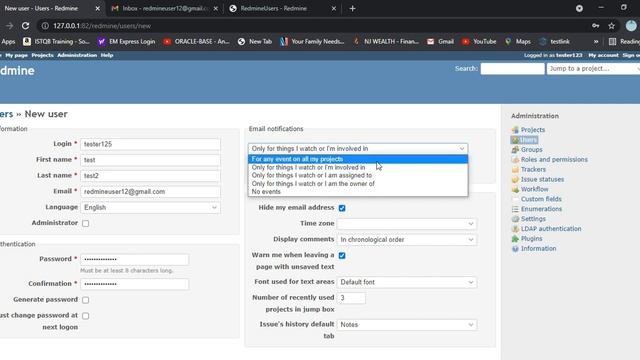Choose Only for things I am assigned to
The width and height of the screenshot is (640, 360).
click(x=358, y=176)
